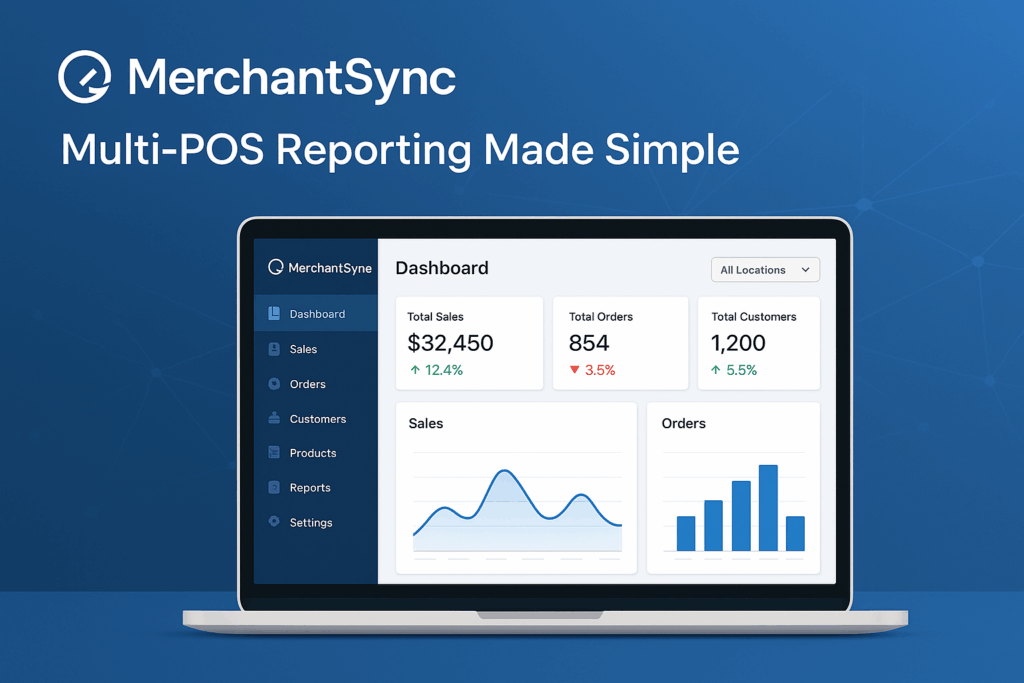
Task: Click the Orders sidebar icon
Action: tap(274, 384)
